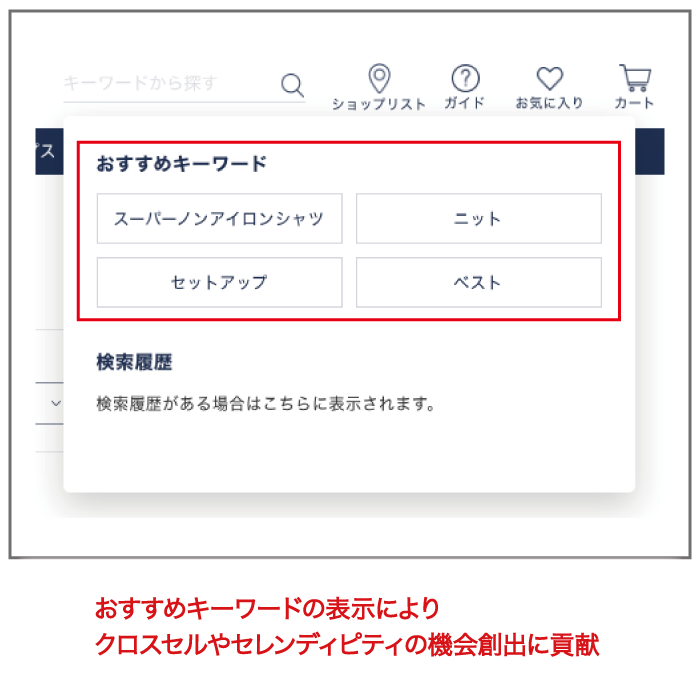Open shop list via map pin icon
Viewport: 700px width, 700px height.
(379, 78)
